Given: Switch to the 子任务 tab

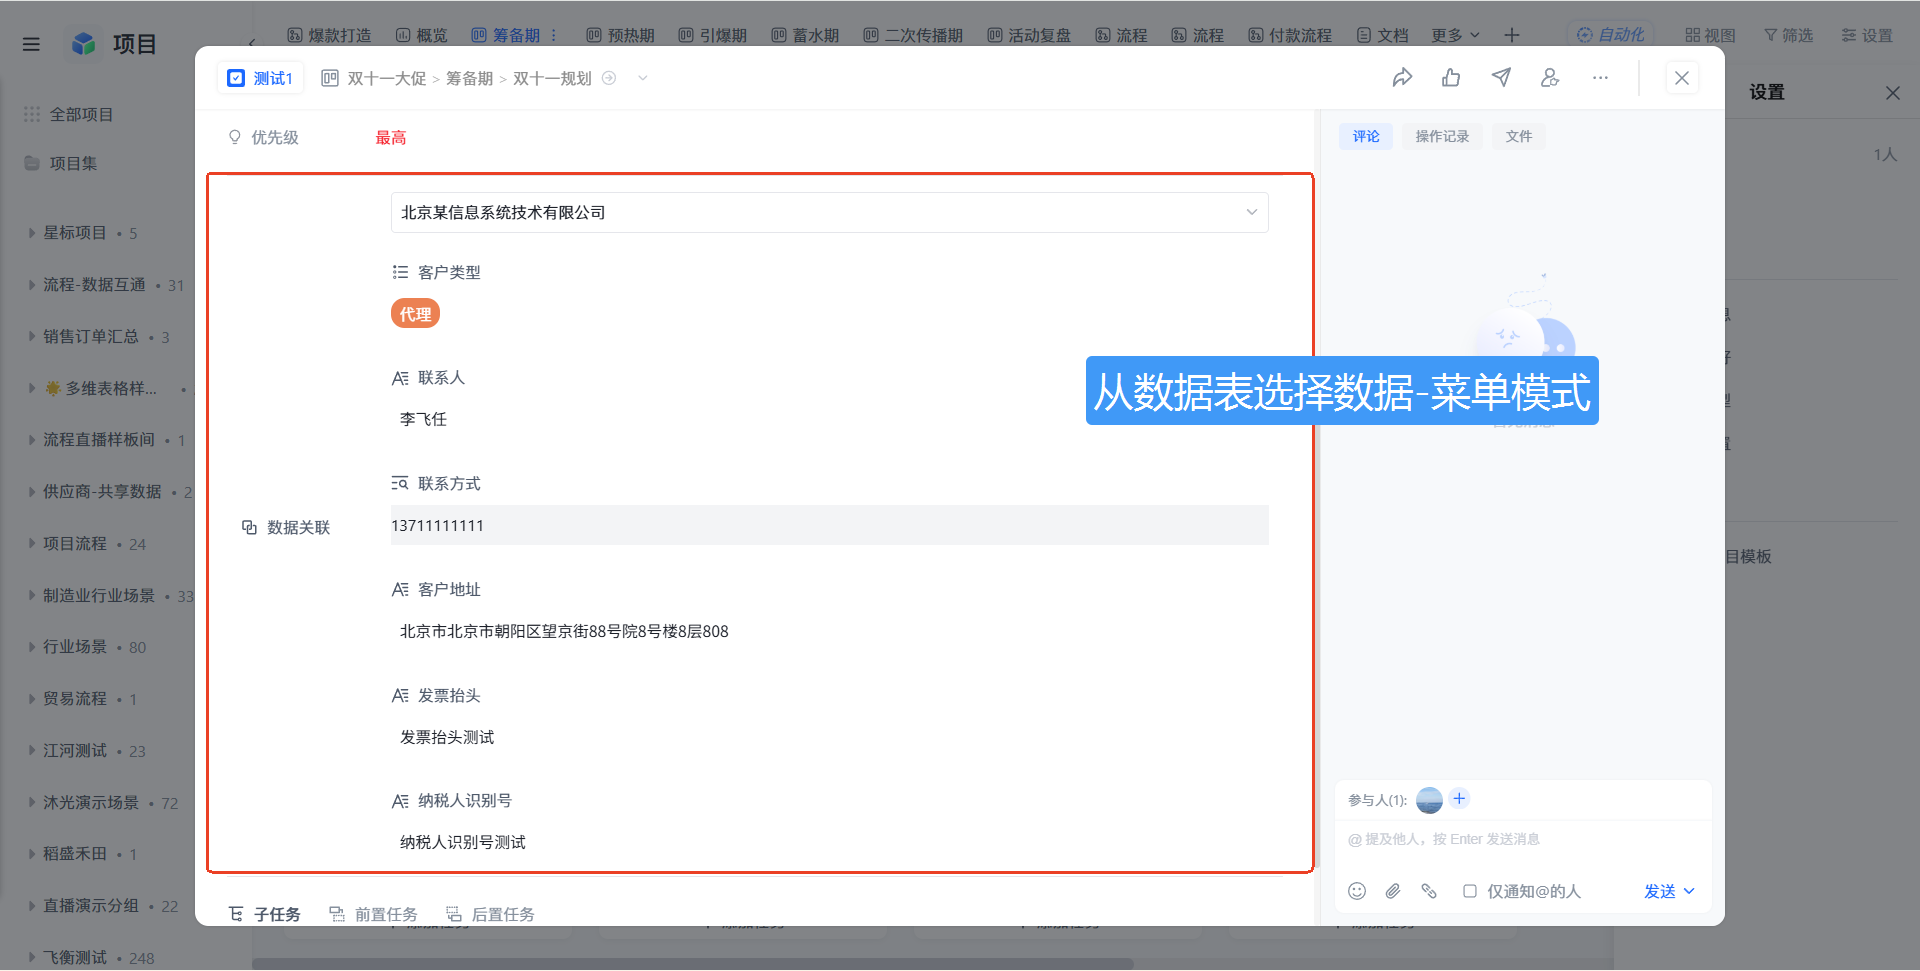Looking at the screenshot, I should 265,914.
